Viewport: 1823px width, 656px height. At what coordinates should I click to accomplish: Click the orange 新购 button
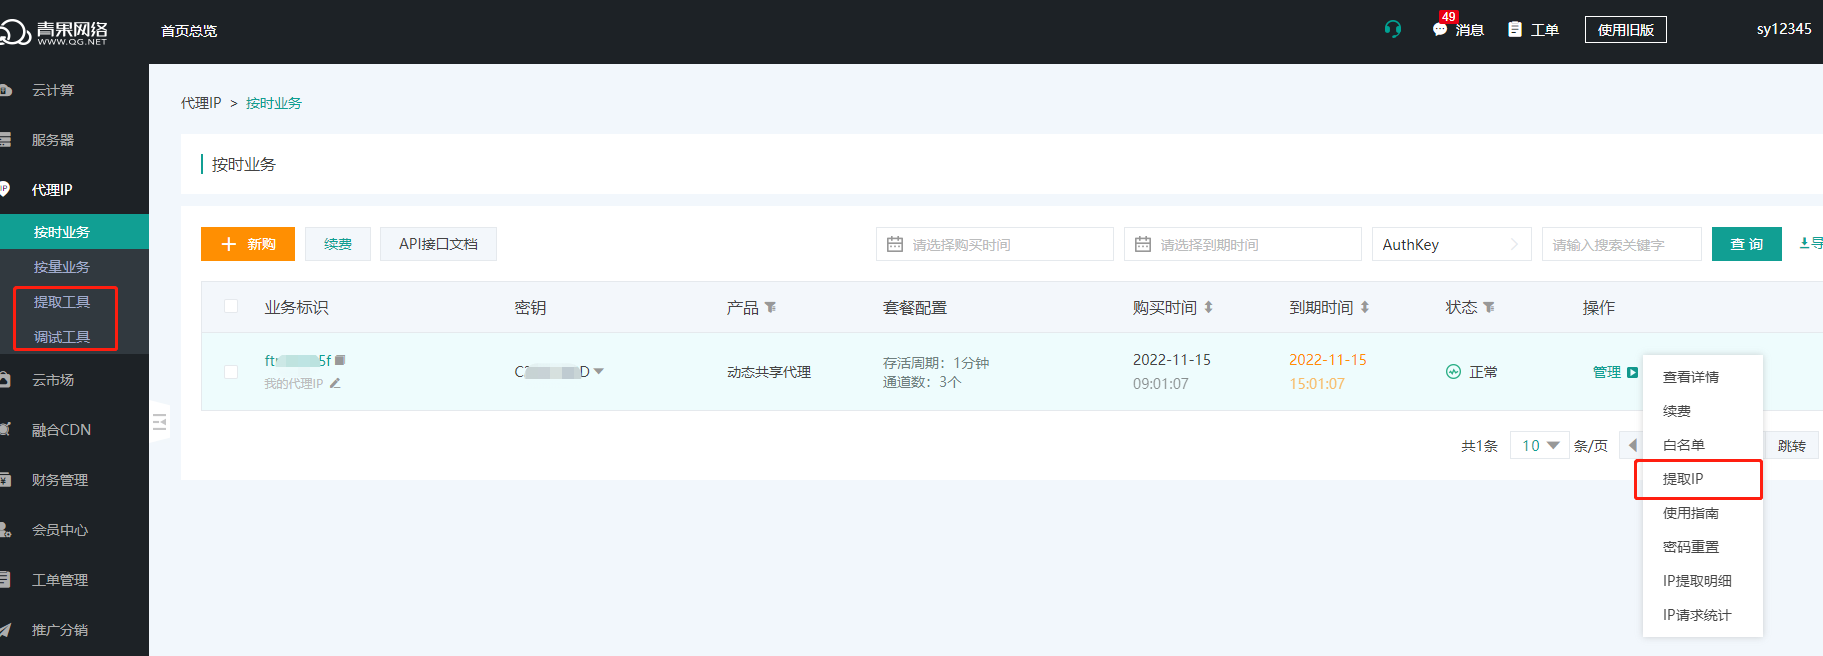pyautogui.click(x=248, y=244)
